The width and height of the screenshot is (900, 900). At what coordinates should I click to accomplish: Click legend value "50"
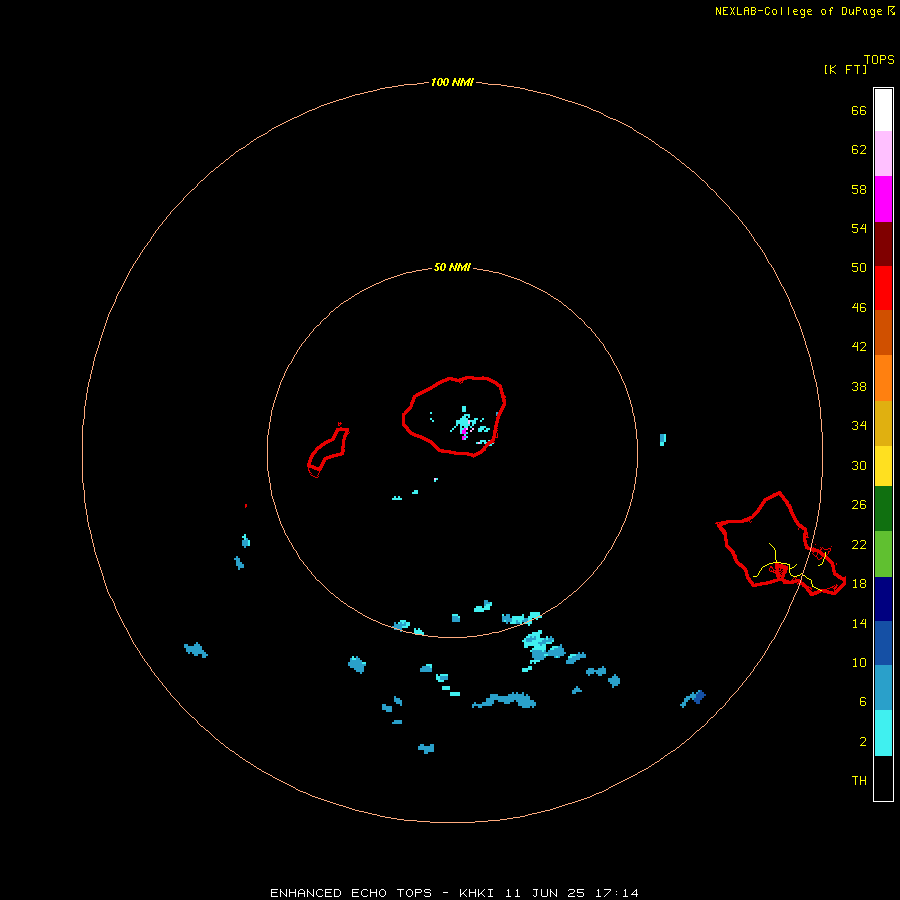(x=859, y=267)
